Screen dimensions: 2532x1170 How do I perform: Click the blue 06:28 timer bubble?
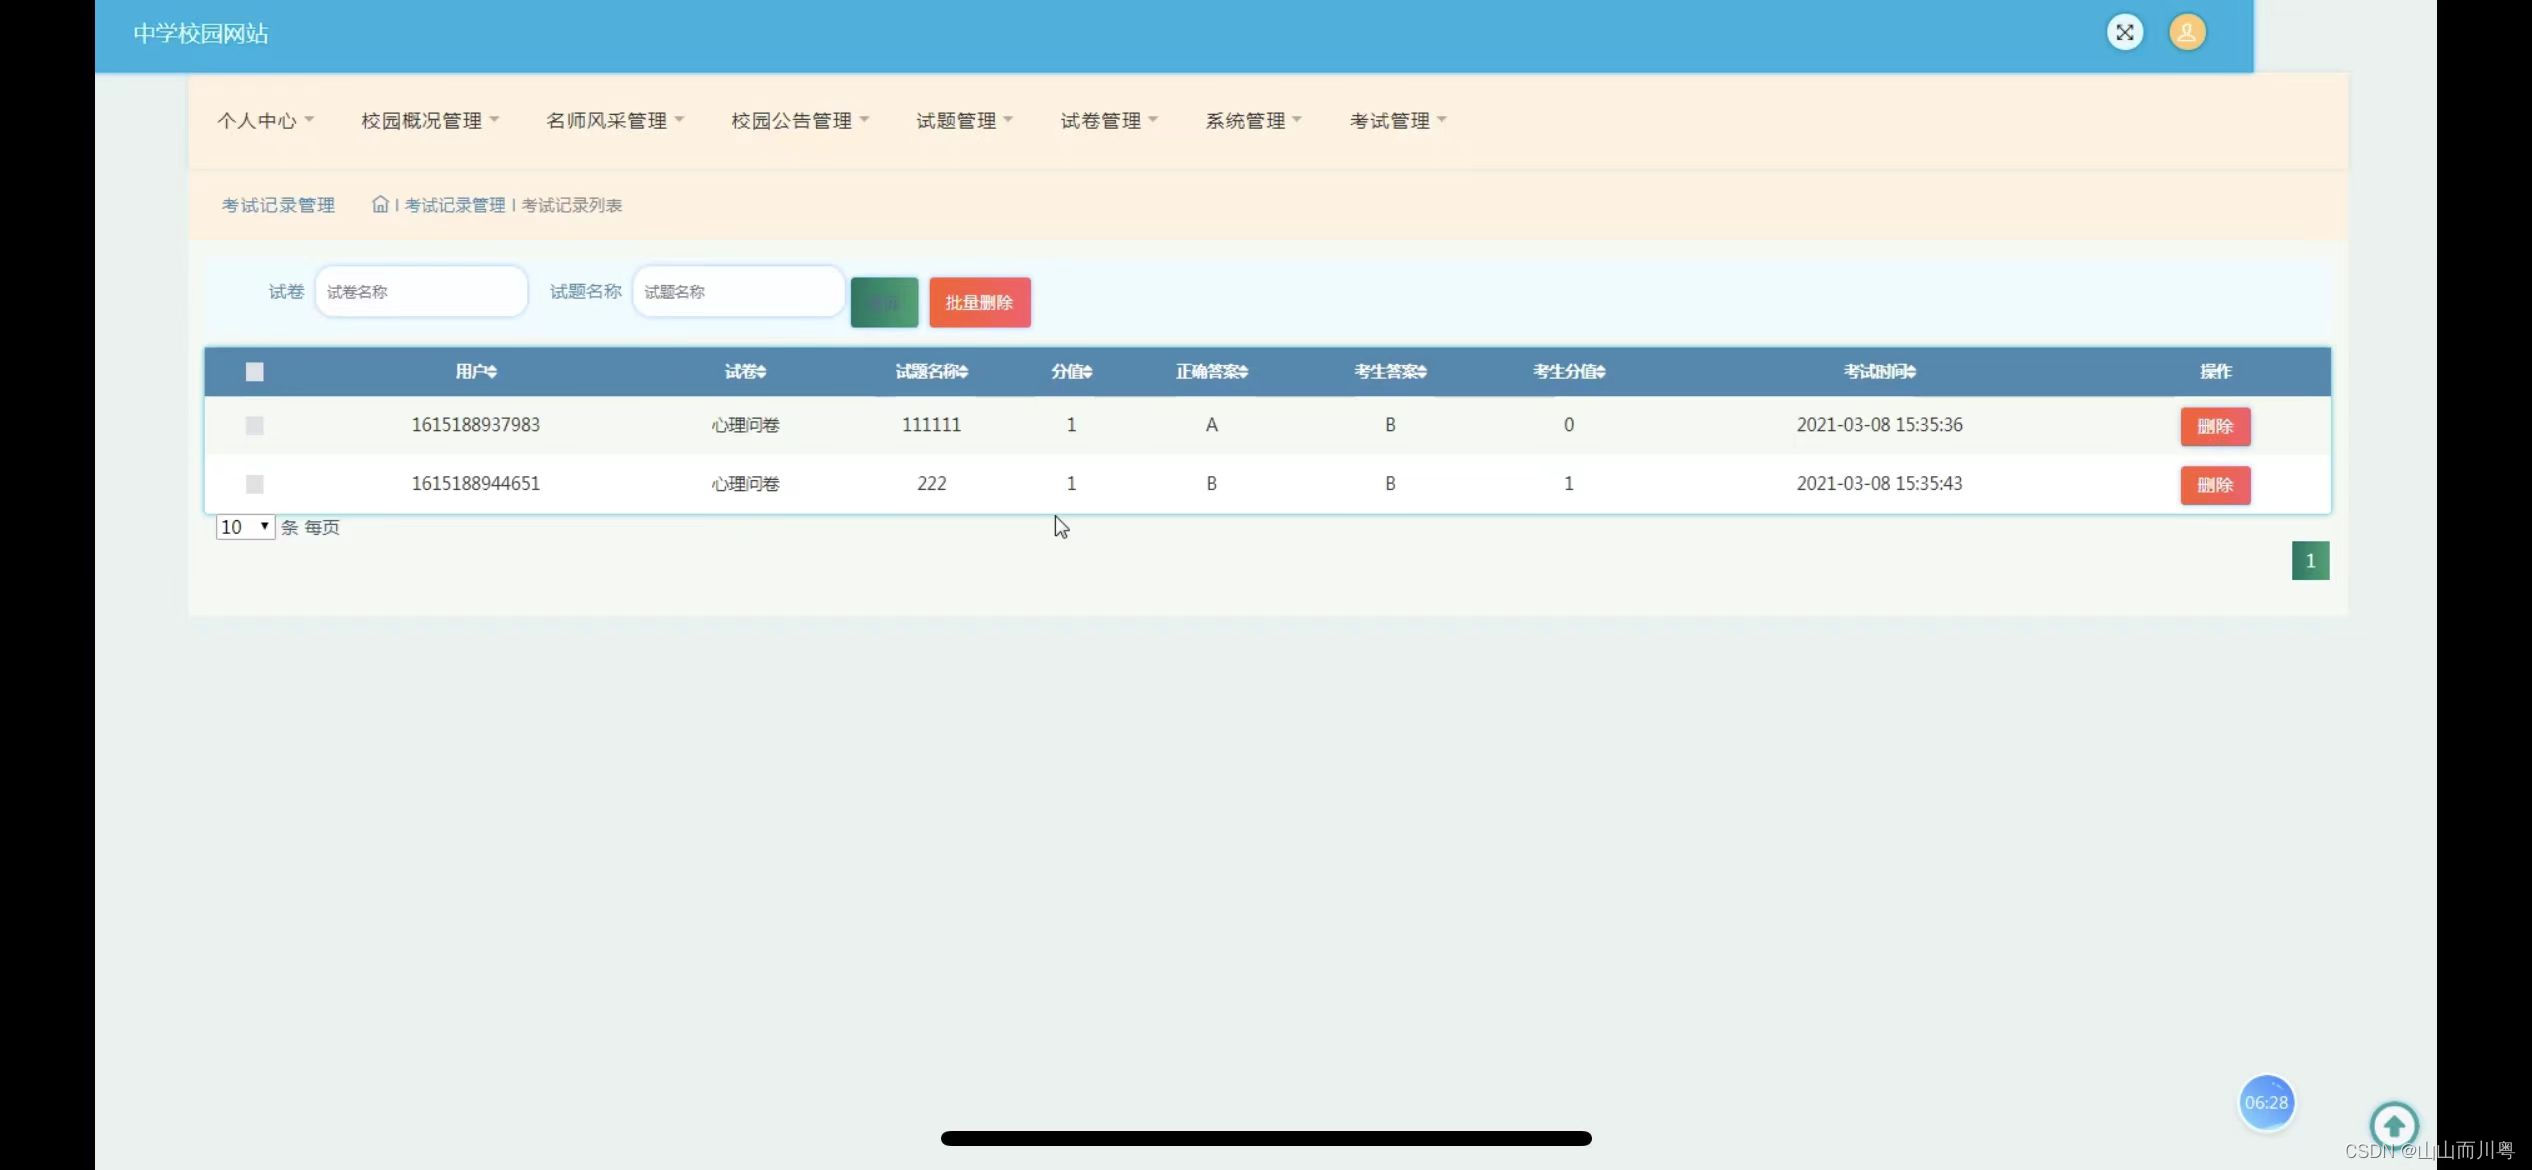click(x=2265, y=1102)
